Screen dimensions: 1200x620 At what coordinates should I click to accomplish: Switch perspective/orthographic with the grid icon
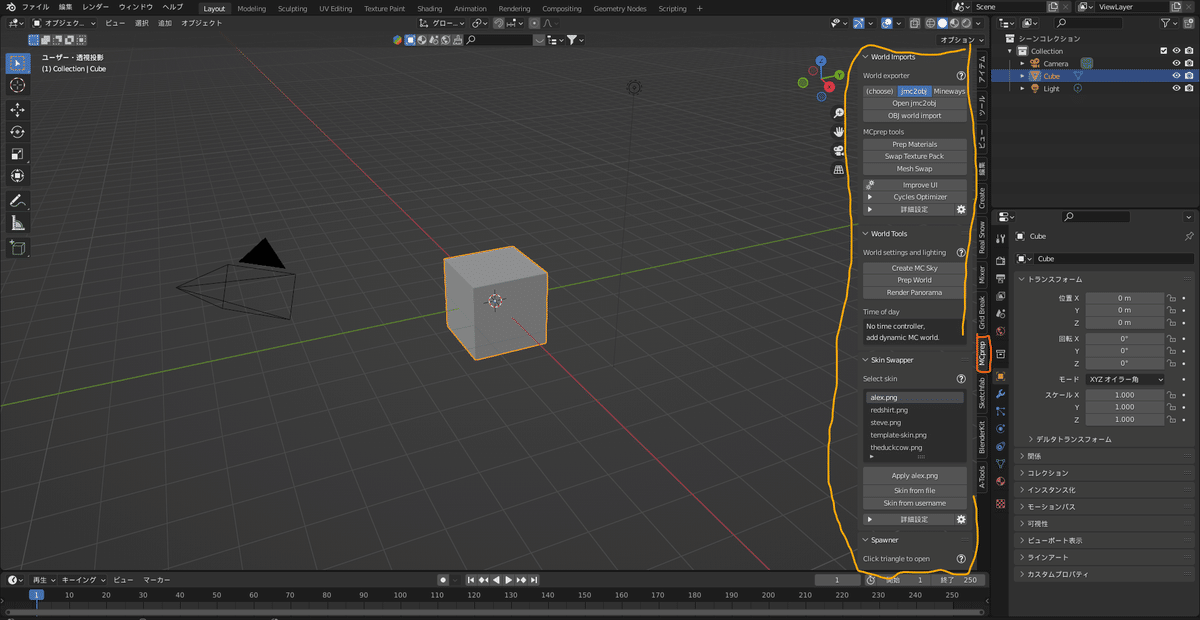coord(838,170)
